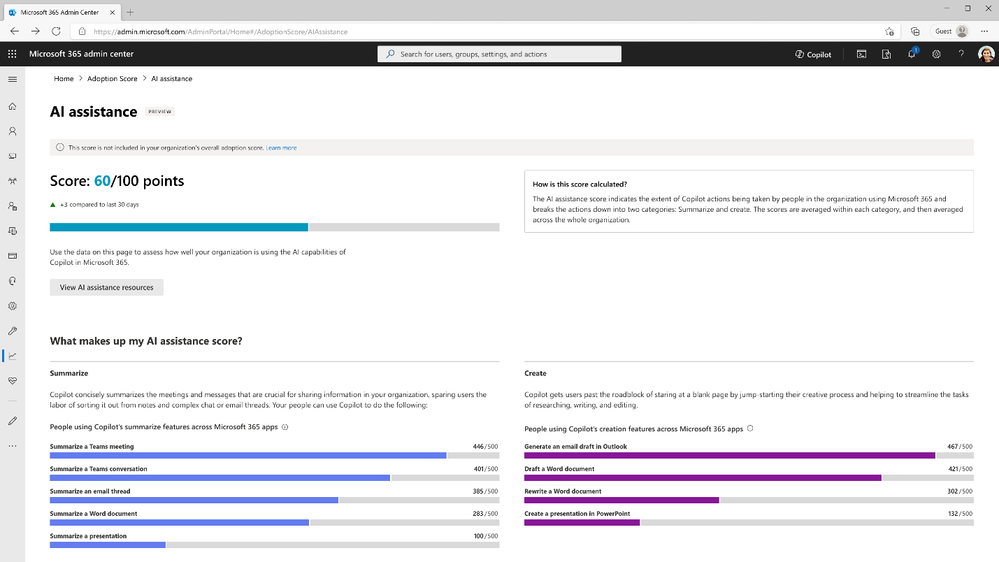Screen dimensions: 999x562
Task: Open the header settings gear icon
Action: coord(937,54)
